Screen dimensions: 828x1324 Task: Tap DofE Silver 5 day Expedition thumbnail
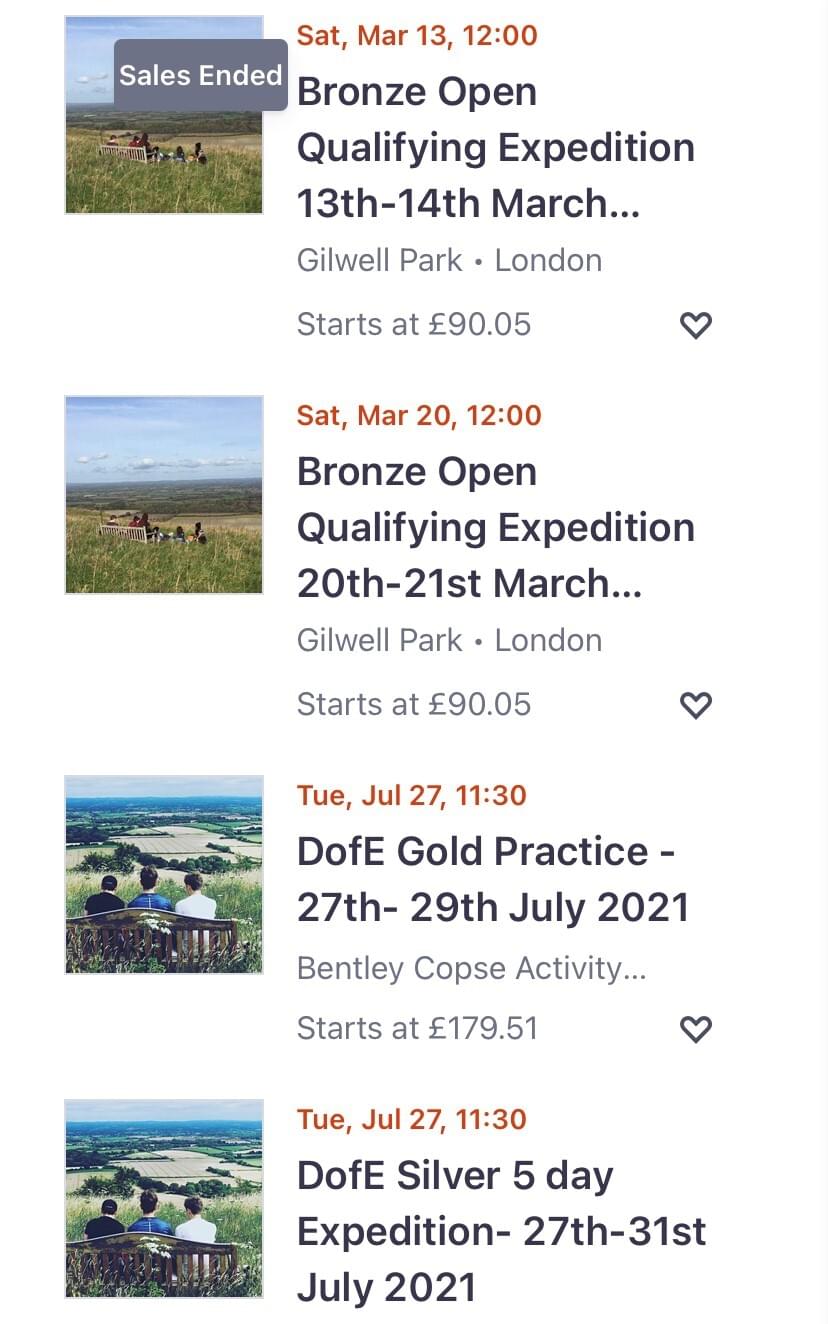(164, 1199)
